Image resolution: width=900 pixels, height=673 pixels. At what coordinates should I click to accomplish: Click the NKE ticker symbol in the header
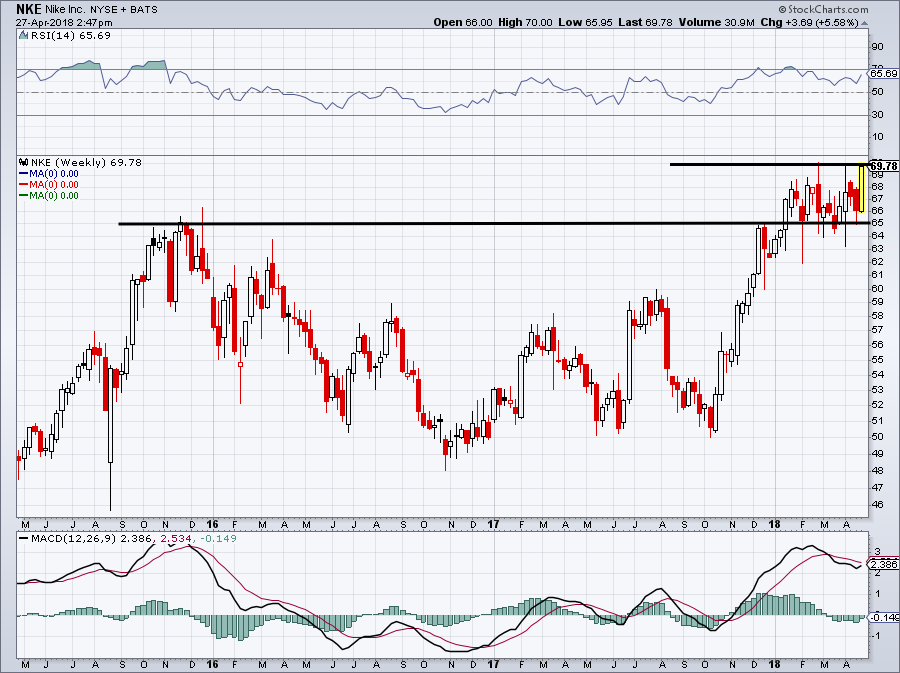click(27, 9)
